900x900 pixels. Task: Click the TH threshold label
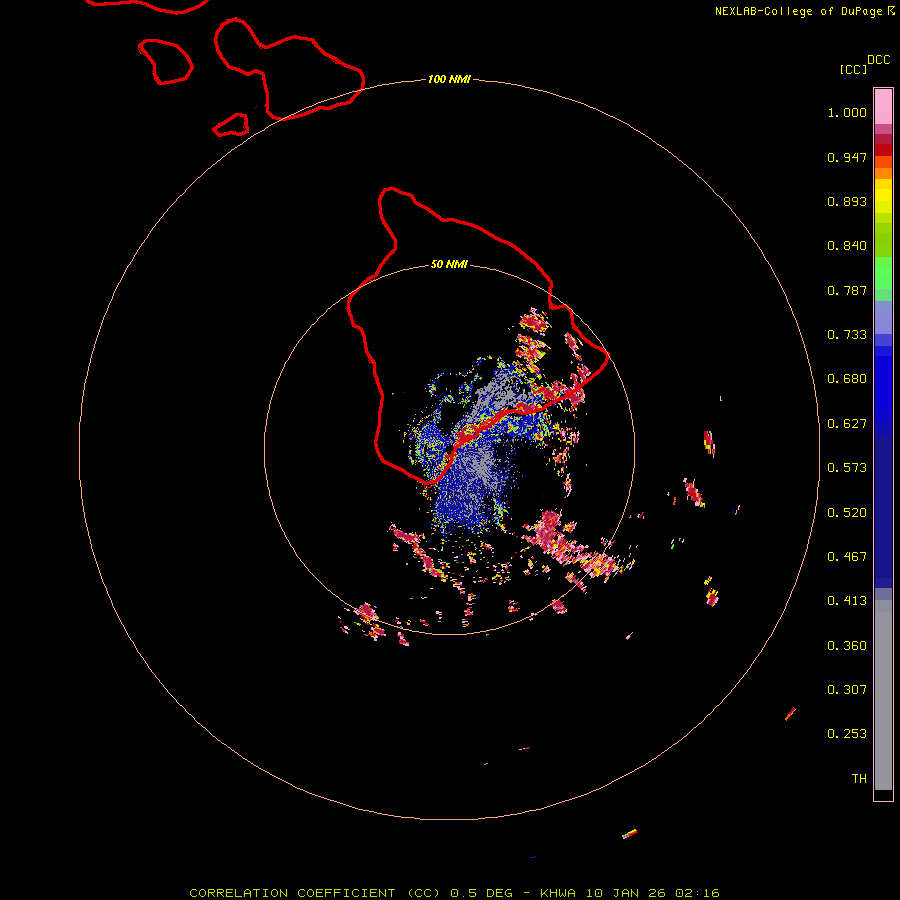[x=859, y=779]
